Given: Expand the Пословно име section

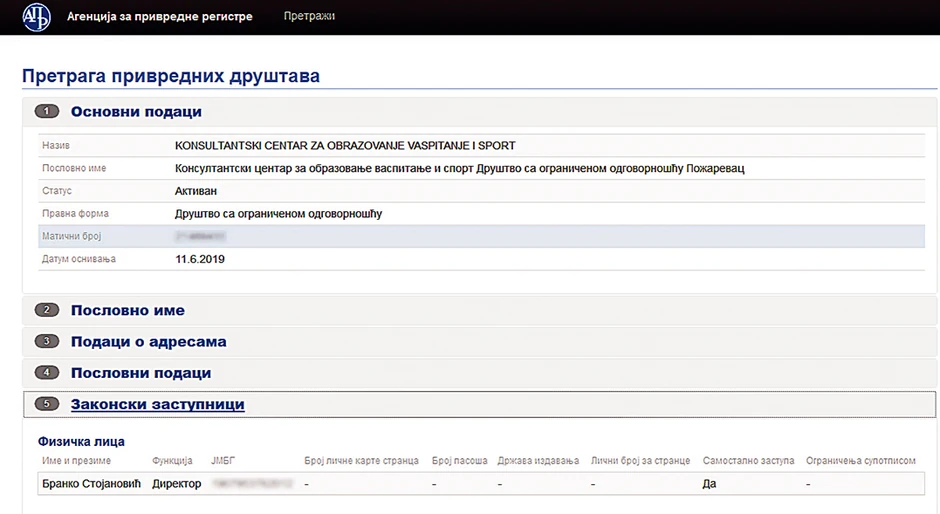Looking at the screenshot, I should (127, 311).
